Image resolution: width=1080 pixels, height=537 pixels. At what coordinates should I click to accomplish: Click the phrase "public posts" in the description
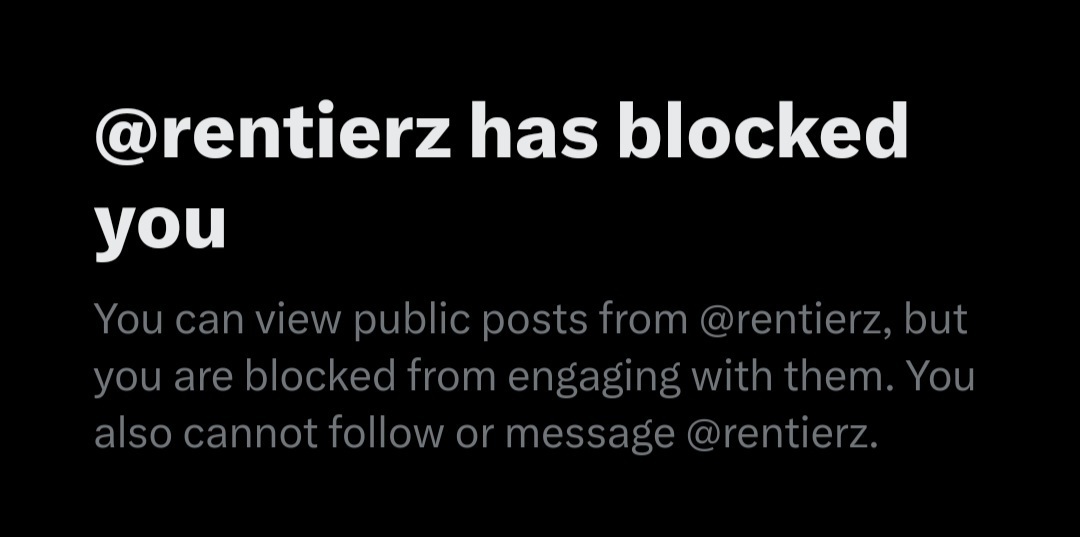[x=470, y=322]
